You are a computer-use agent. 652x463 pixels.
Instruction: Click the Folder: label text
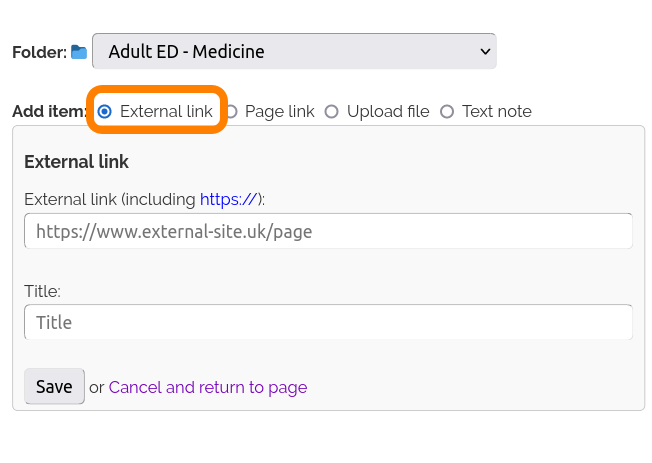click(39, 52)
